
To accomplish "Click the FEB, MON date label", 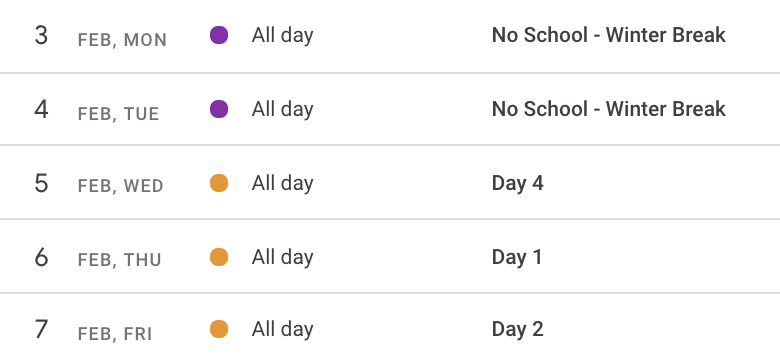I will coord(122,40).
